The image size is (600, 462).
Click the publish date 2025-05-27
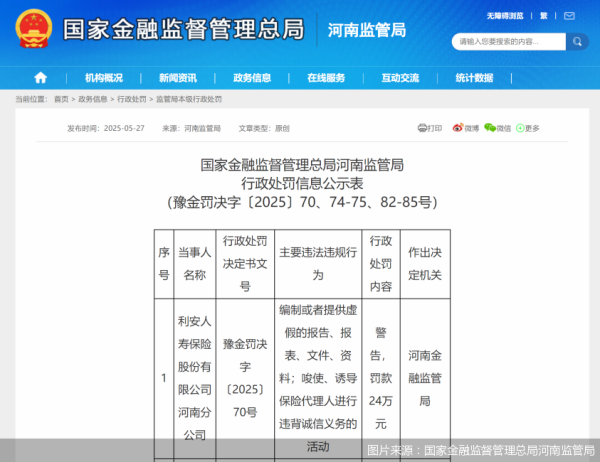(124, 128)
